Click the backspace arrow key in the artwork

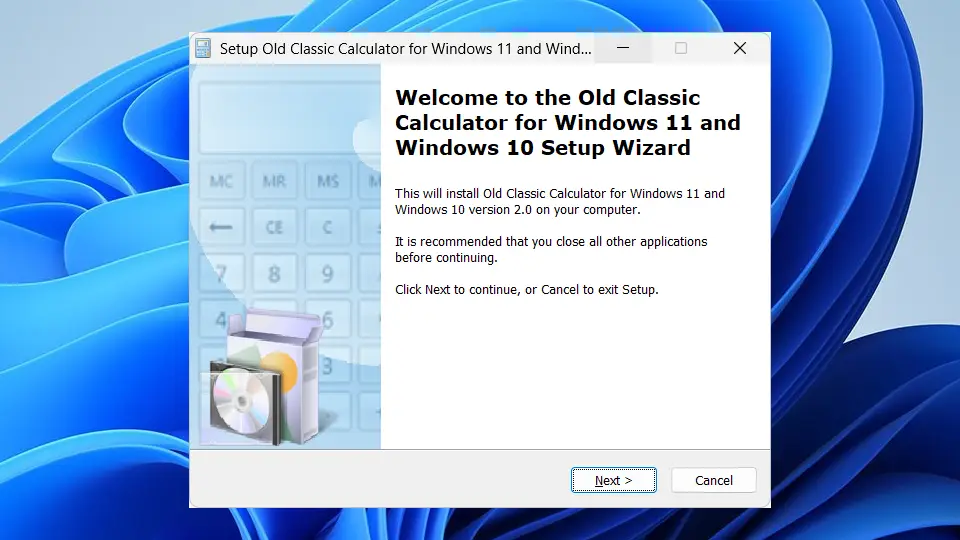coord(221,227)
